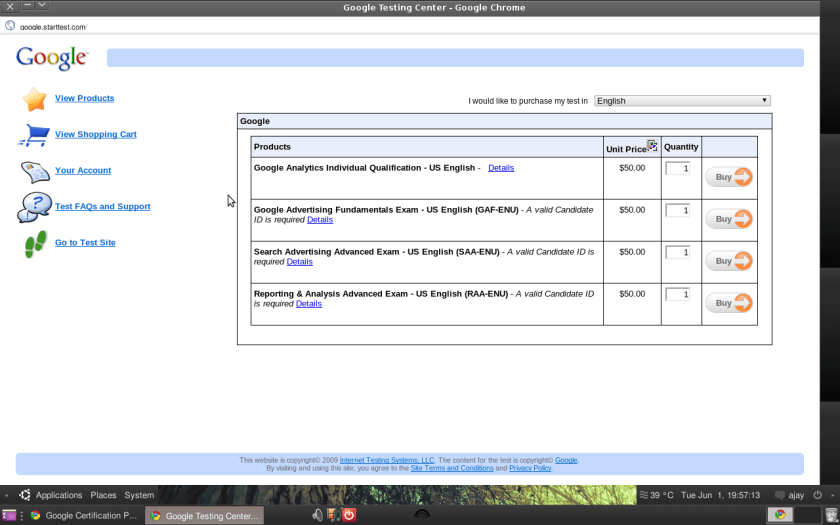Click the shopping cart icon

click(35, 134)
